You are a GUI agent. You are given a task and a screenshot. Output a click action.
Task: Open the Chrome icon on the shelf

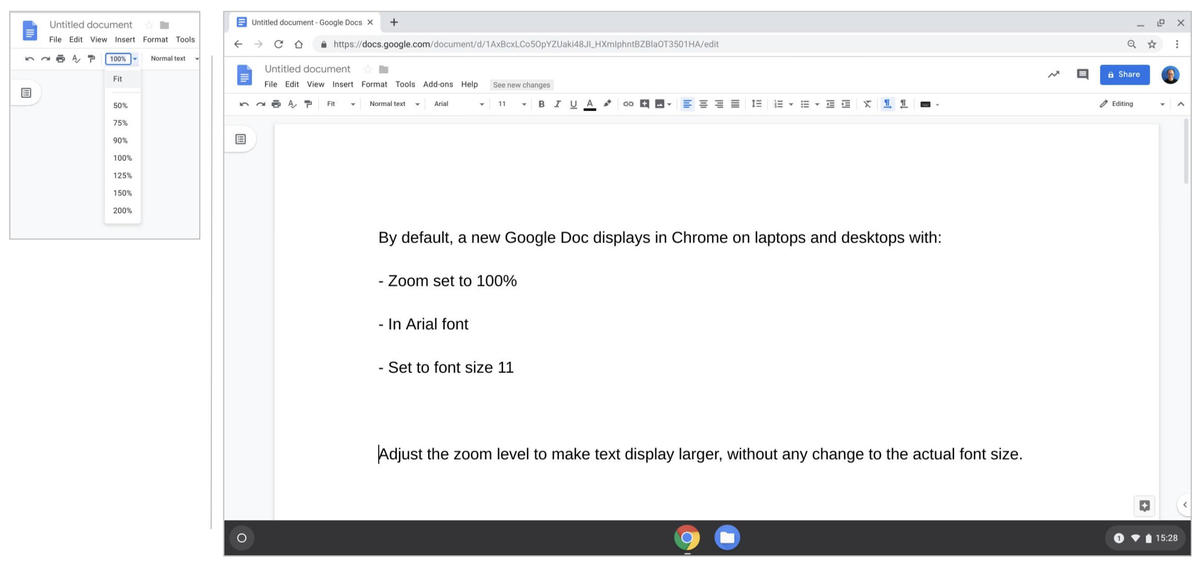(x=687, y=538)
